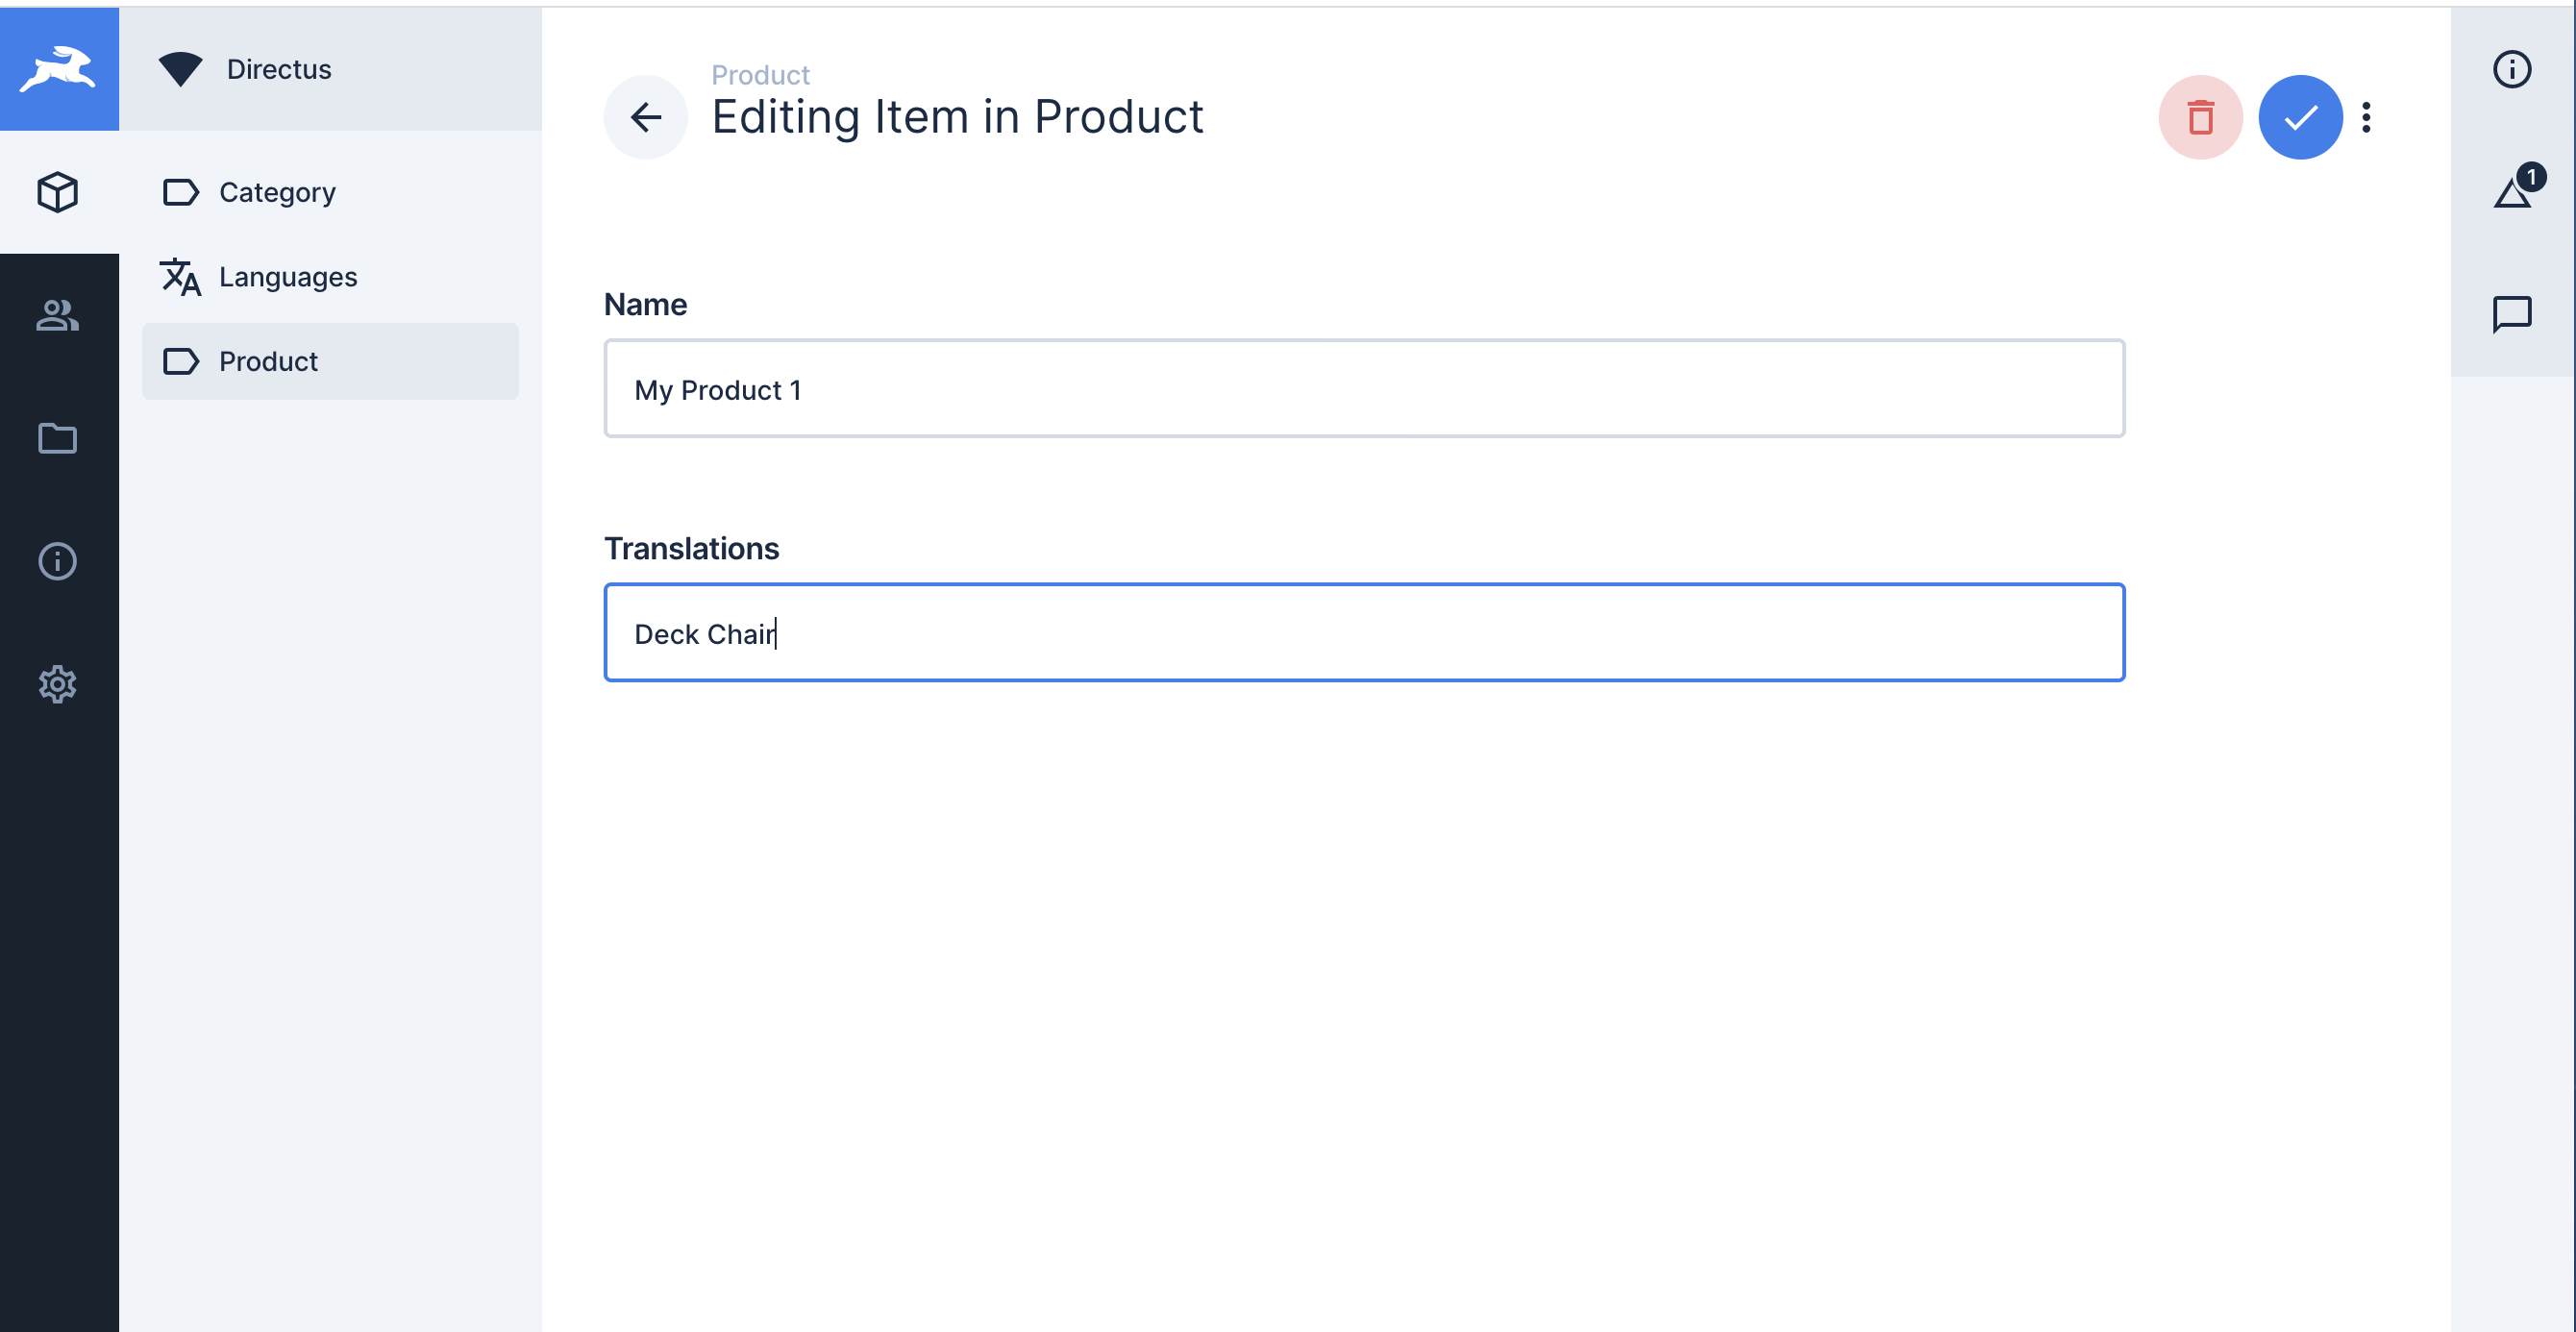Focus the Translations field with Deck Chair

coord(1364,632)
